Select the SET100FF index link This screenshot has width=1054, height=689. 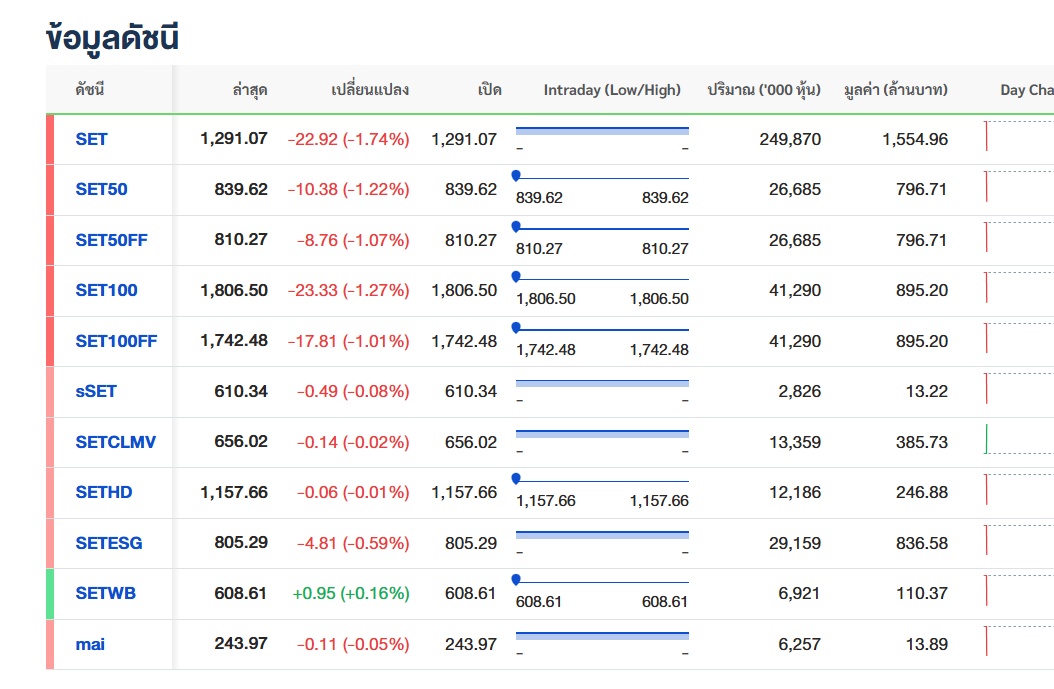click(116, 341)
